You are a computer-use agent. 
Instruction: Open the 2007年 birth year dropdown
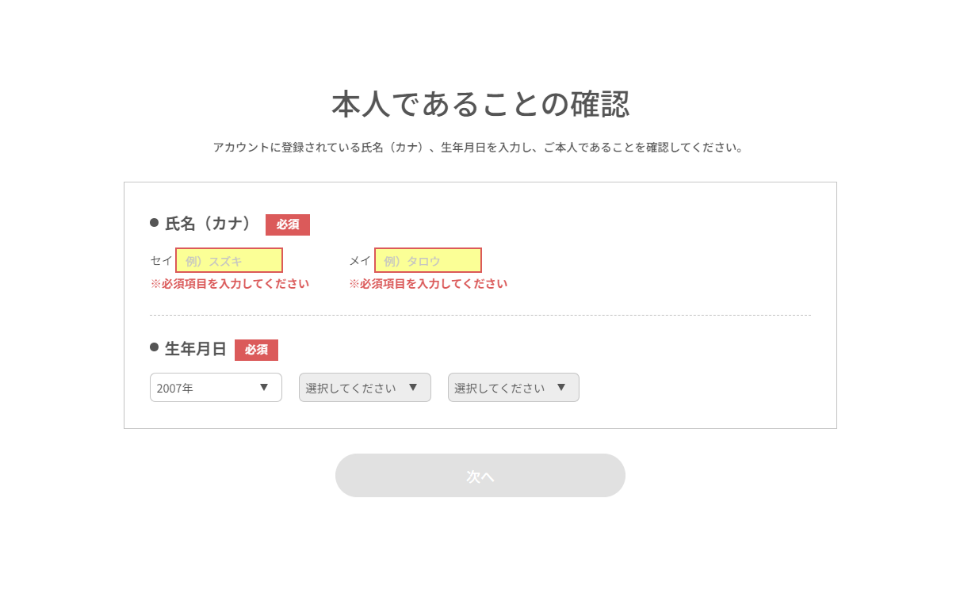(216, 388)
